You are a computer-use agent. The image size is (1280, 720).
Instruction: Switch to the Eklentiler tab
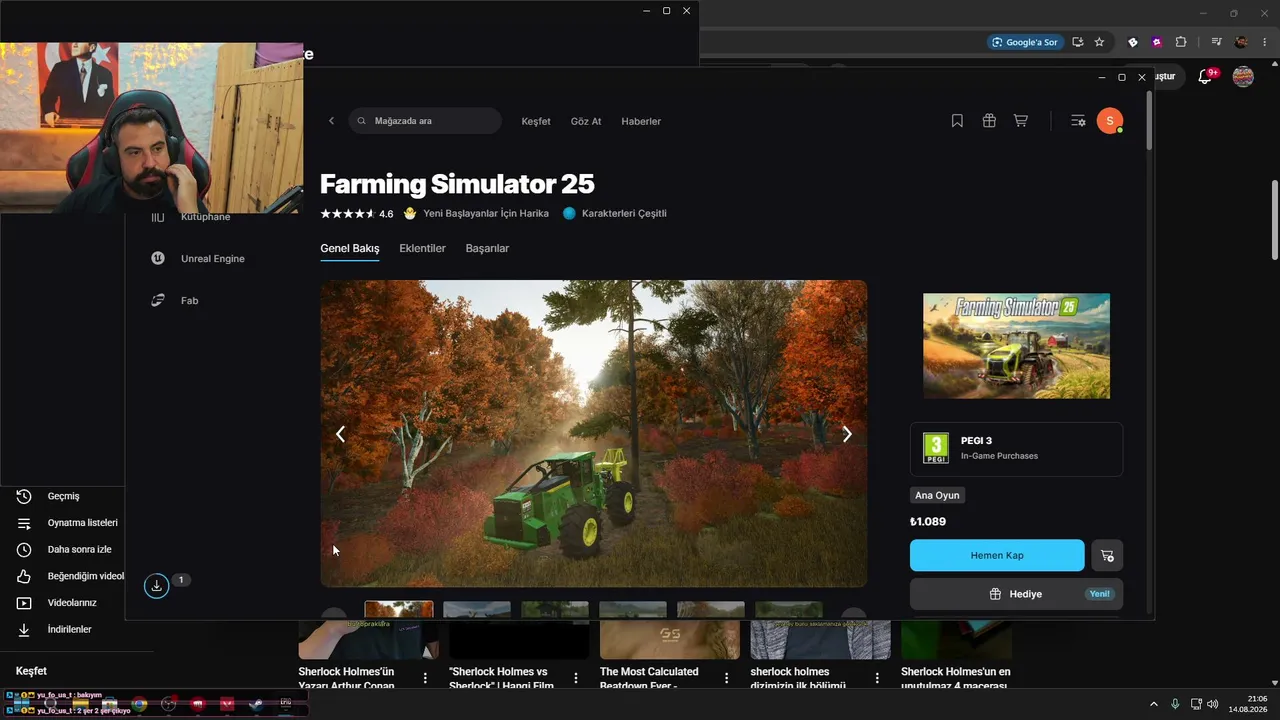[422, 248]
